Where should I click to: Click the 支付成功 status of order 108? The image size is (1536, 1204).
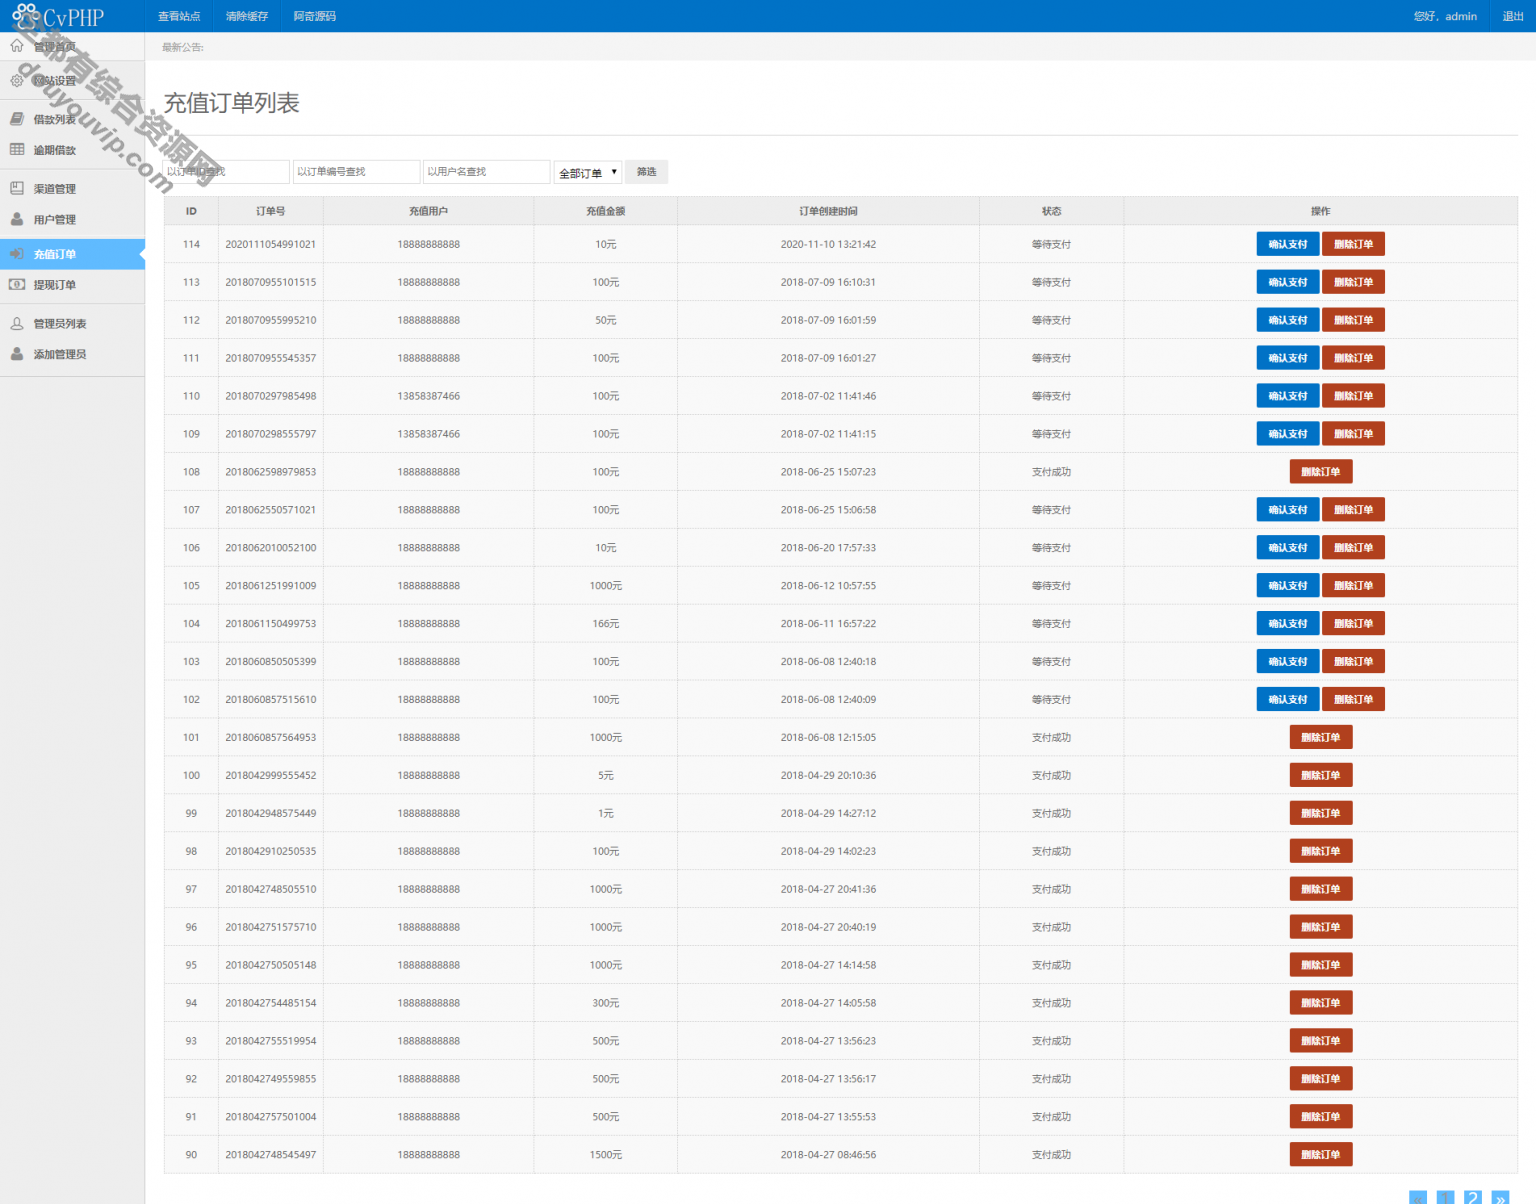coord(1051,472)
